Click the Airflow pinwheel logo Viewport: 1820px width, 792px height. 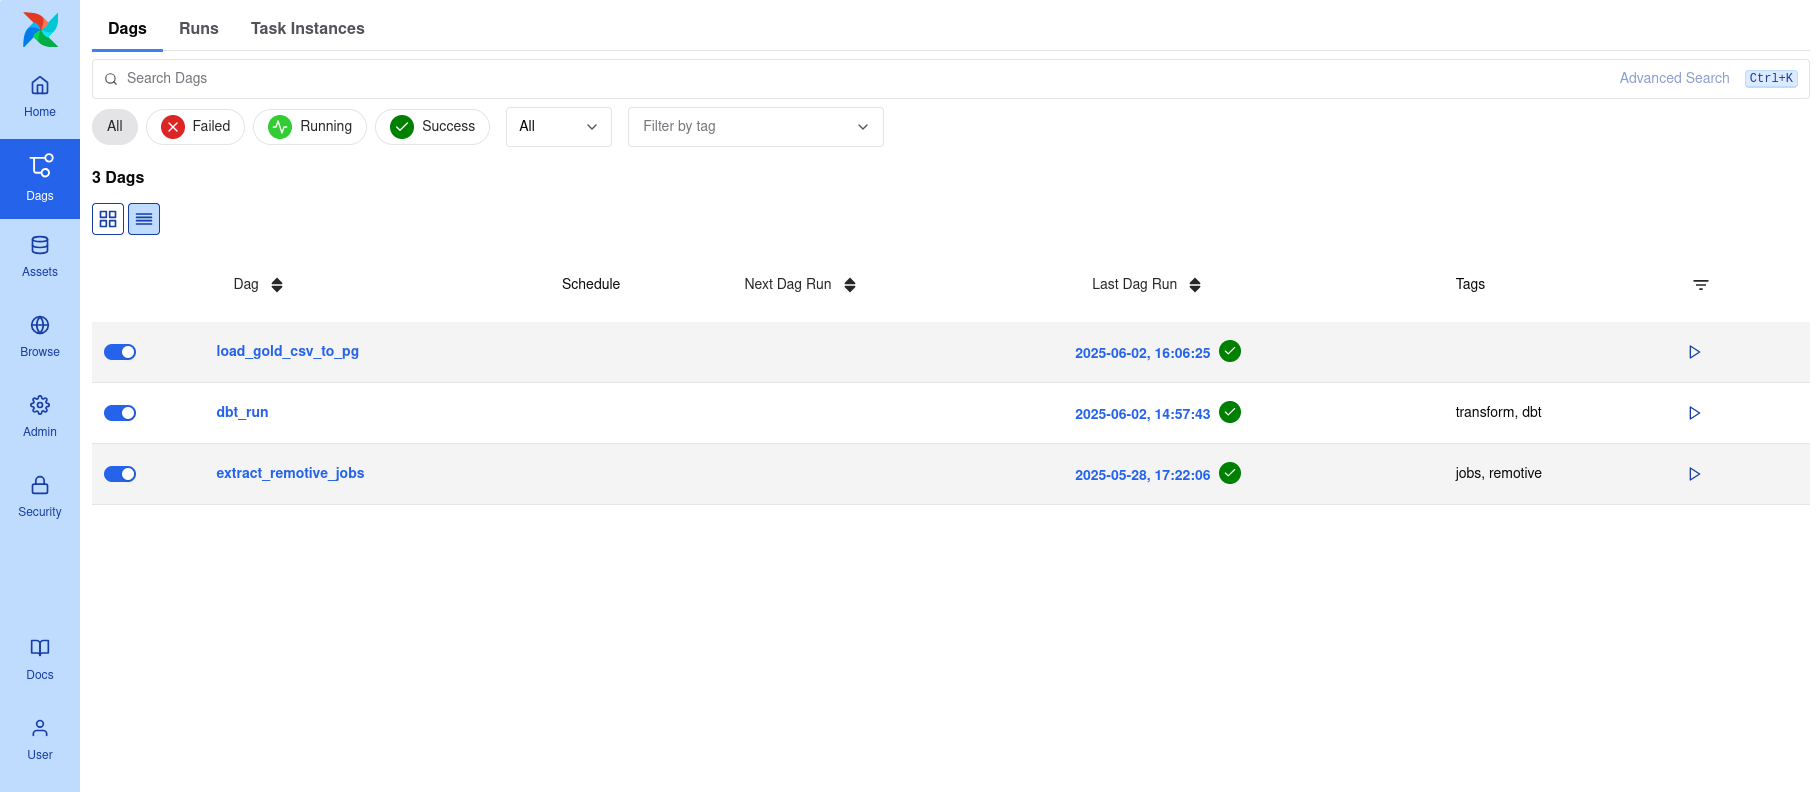pyautogui.click(x=40, y=30)
